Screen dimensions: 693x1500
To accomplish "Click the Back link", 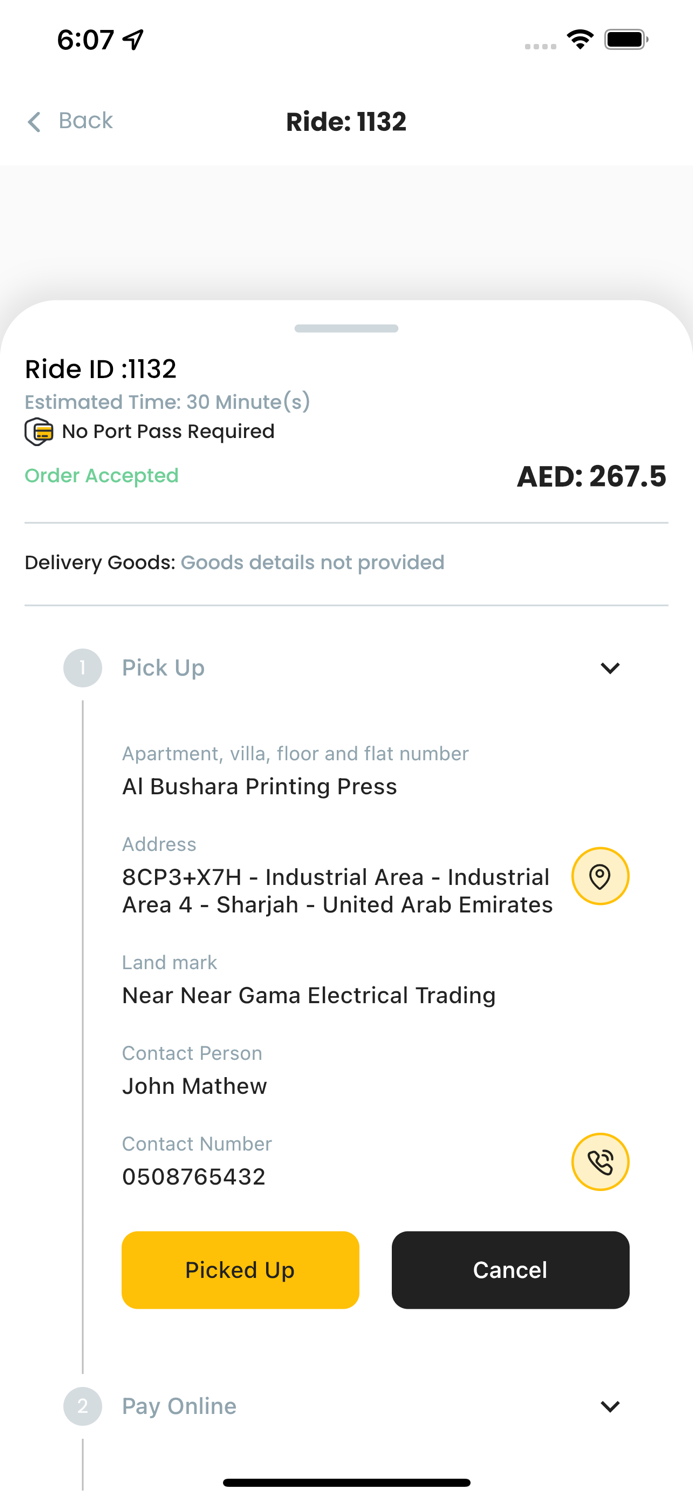I will (86, 121).
